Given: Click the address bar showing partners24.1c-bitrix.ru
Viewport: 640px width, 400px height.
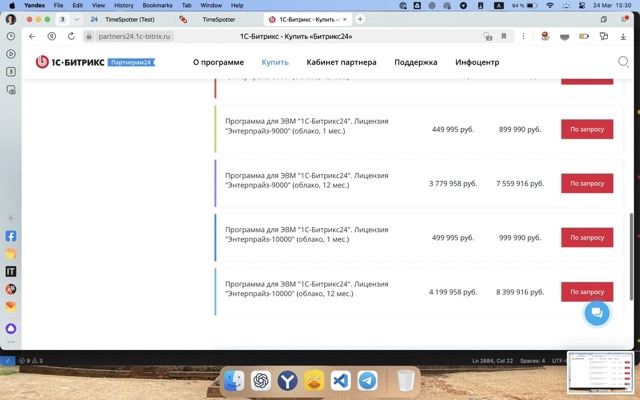Looking at the screenshot, I should pos(135,36).
